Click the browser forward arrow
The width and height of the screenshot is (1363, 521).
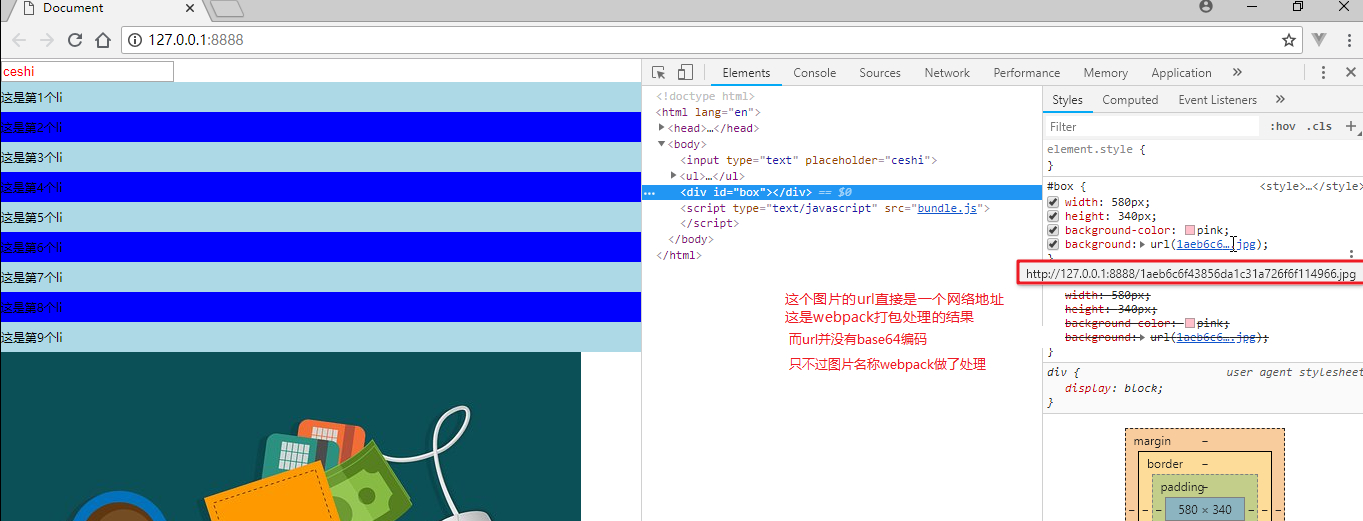point(47,40)
